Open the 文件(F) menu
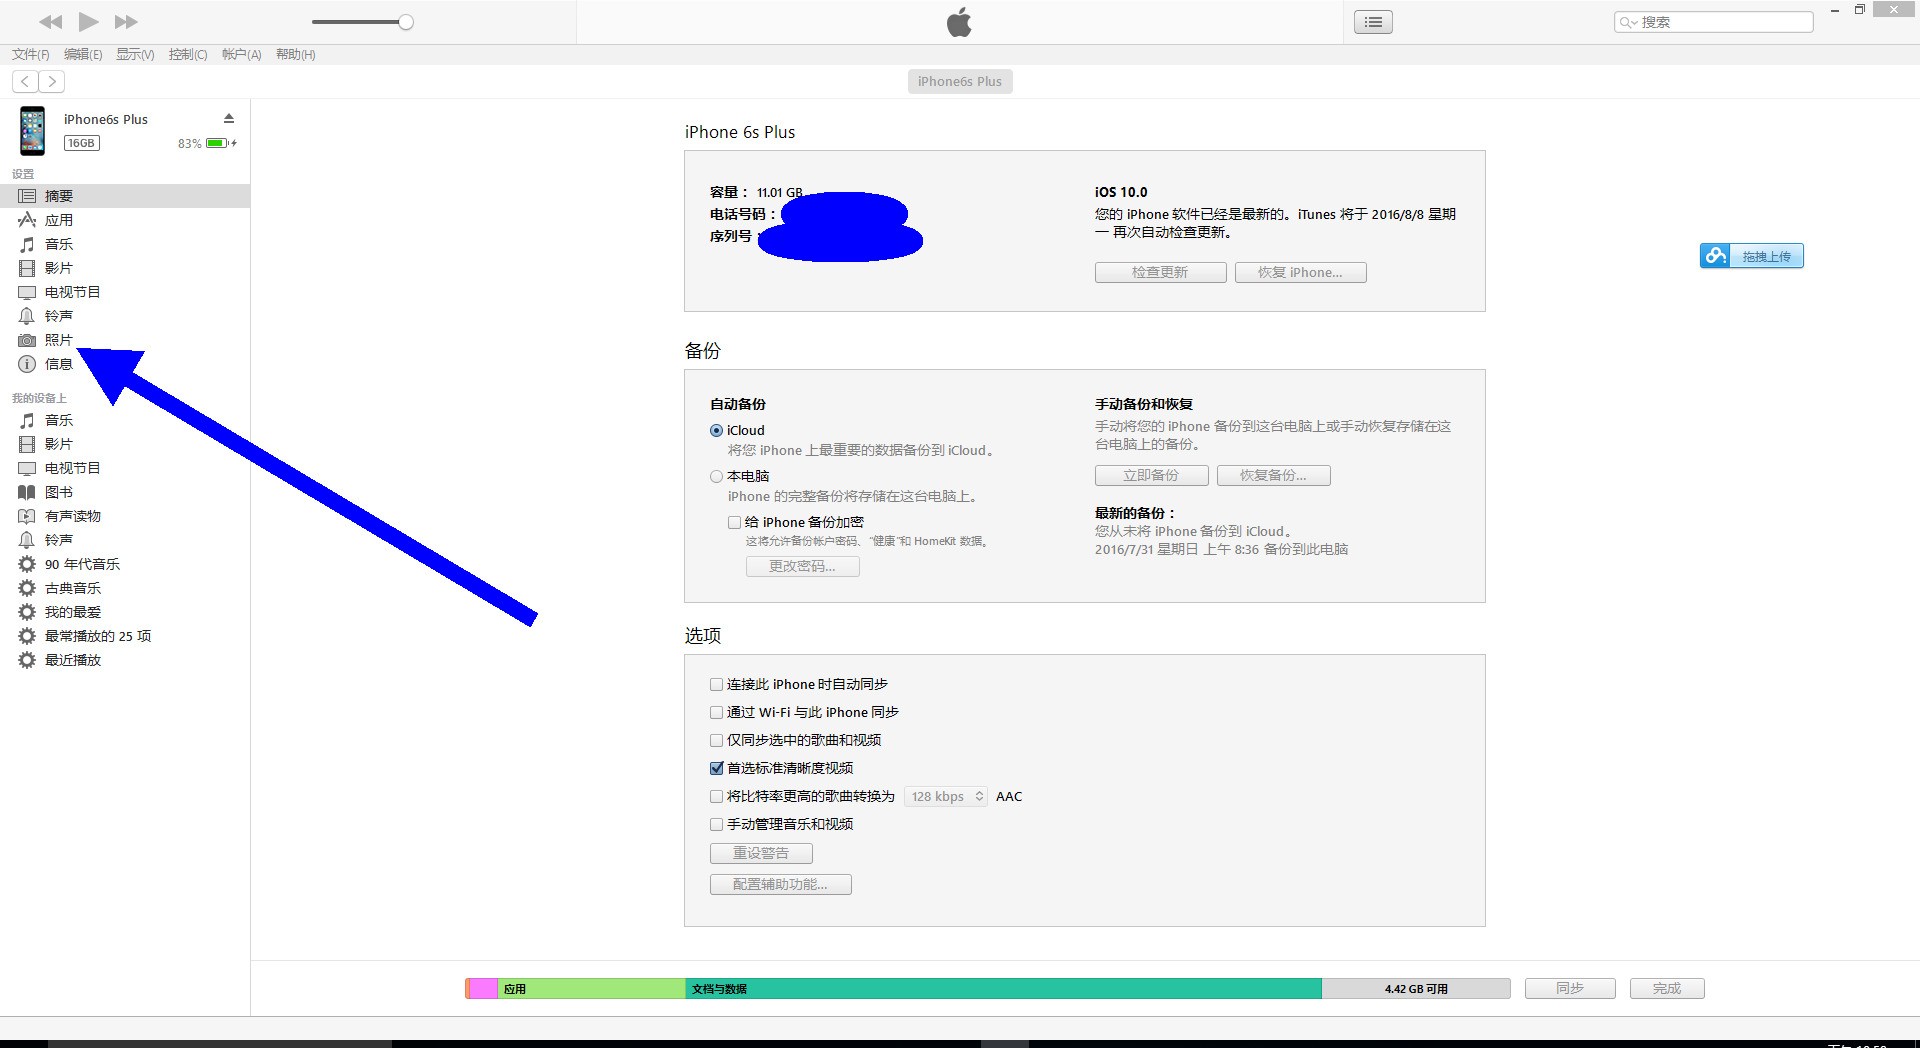1920x1048 pixels. 30,55
